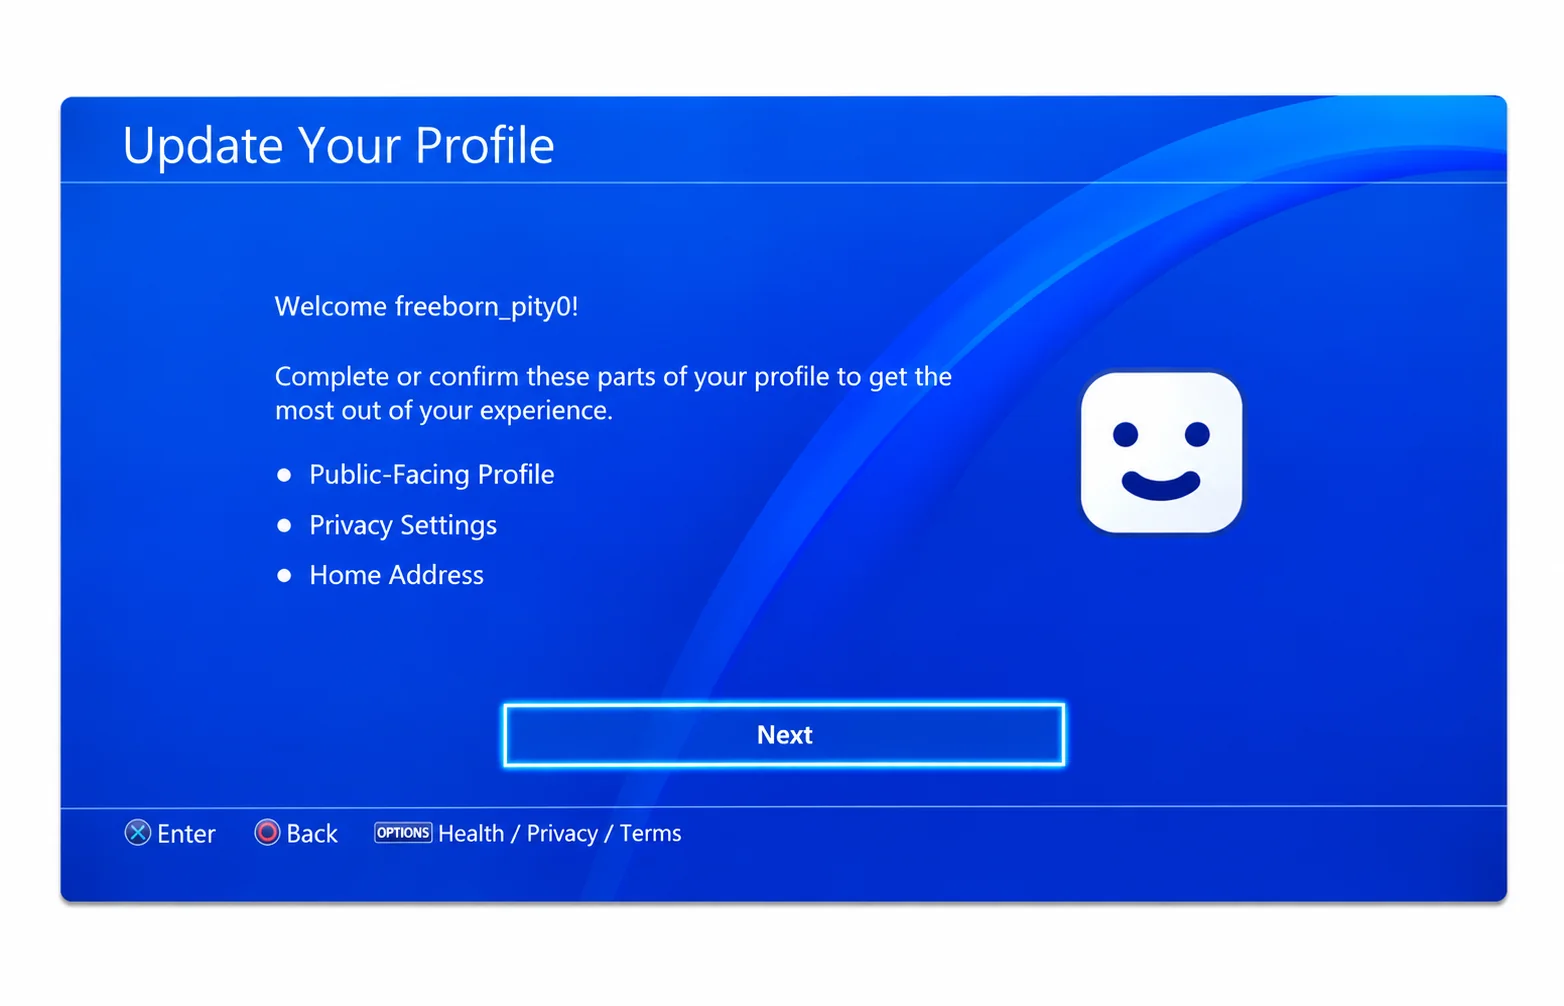Image resolution: width=1564 pixels, height=1006 pixels.
Task: Select the Public-Facing Profile item
Action: click(431, 474)
